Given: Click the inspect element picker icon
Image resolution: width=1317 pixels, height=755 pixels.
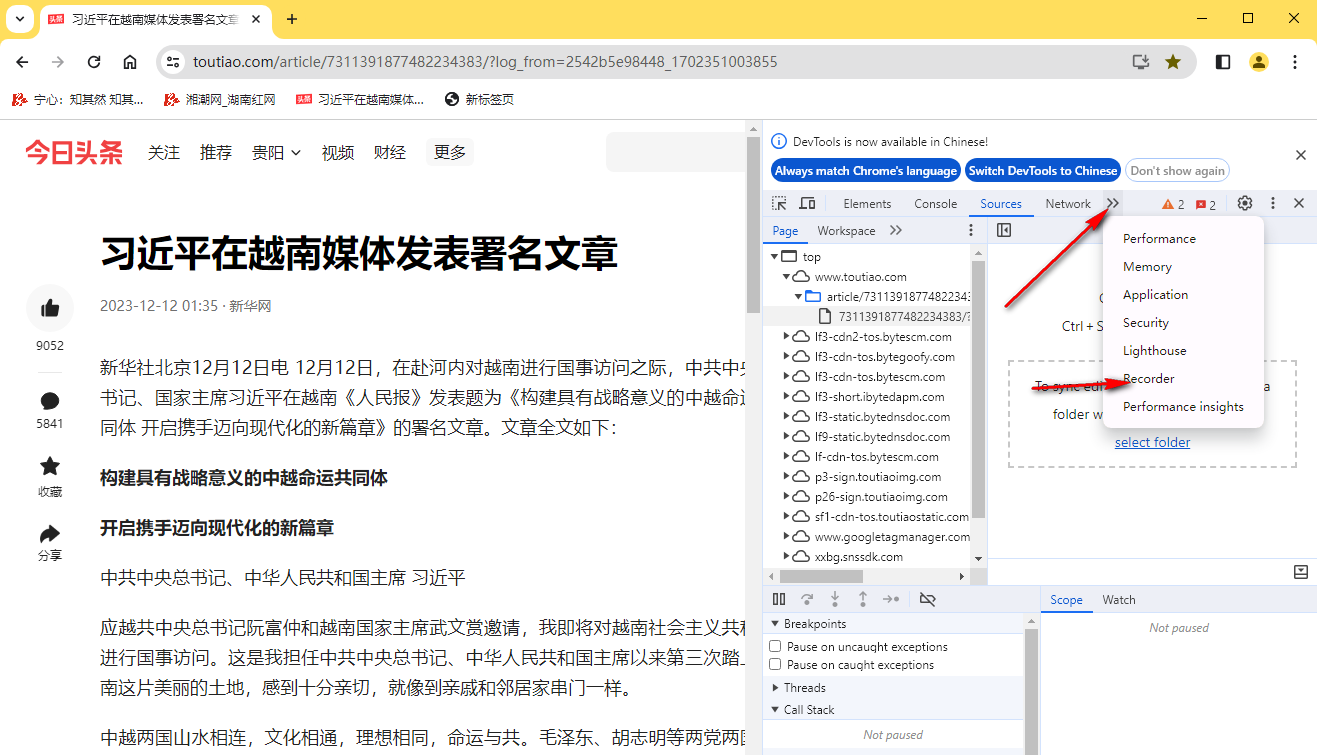Looking at the screenshot, I should [779, 203].
